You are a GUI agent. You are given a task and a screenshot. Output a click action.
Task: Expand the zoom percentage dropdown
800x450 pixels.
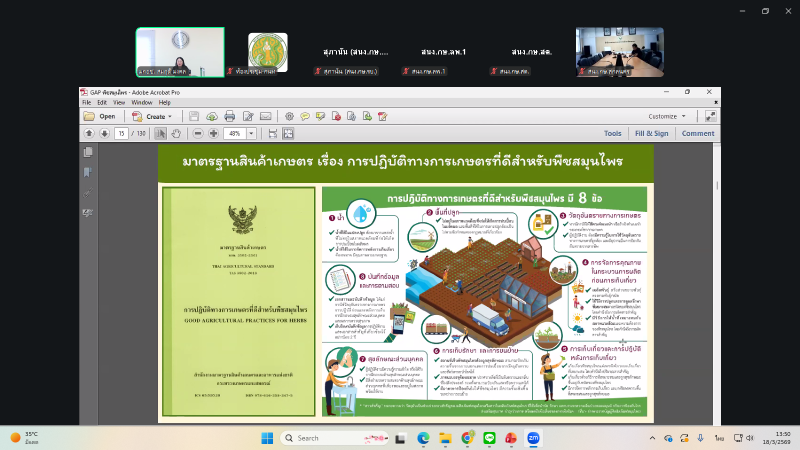tap(251, 133)
